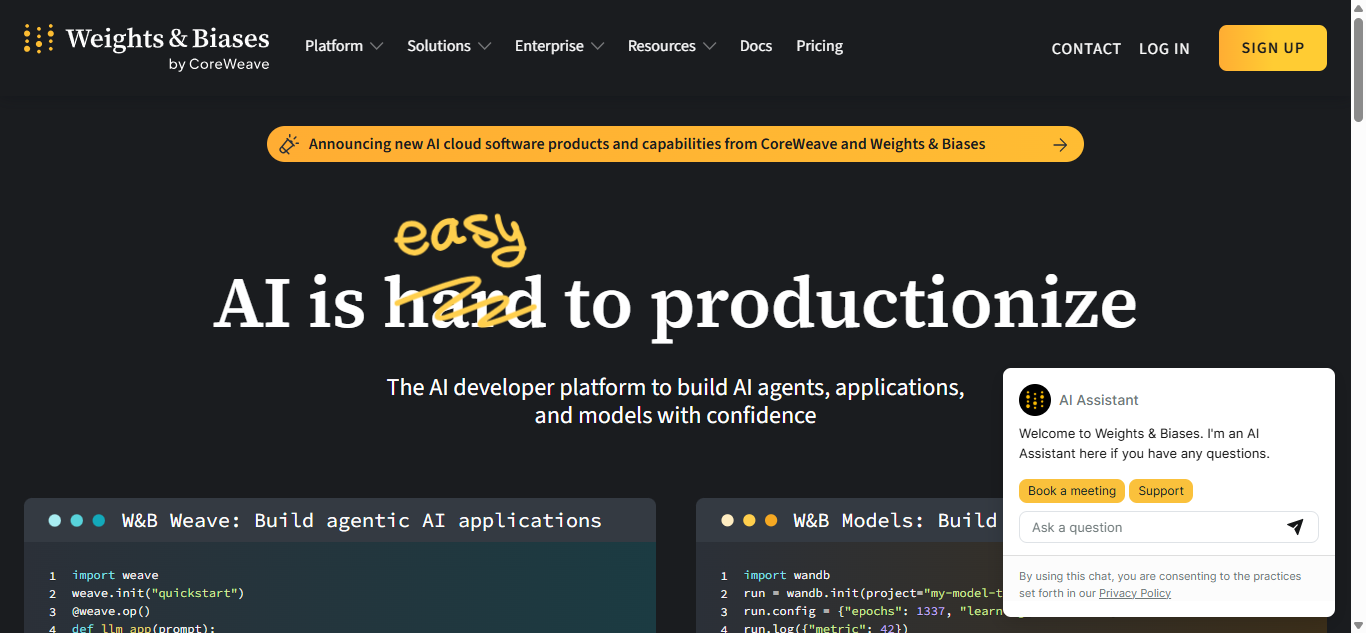Click the AI Assistant avatar icon
The width and height of the screenshot is (1366, 633).
1035,400
